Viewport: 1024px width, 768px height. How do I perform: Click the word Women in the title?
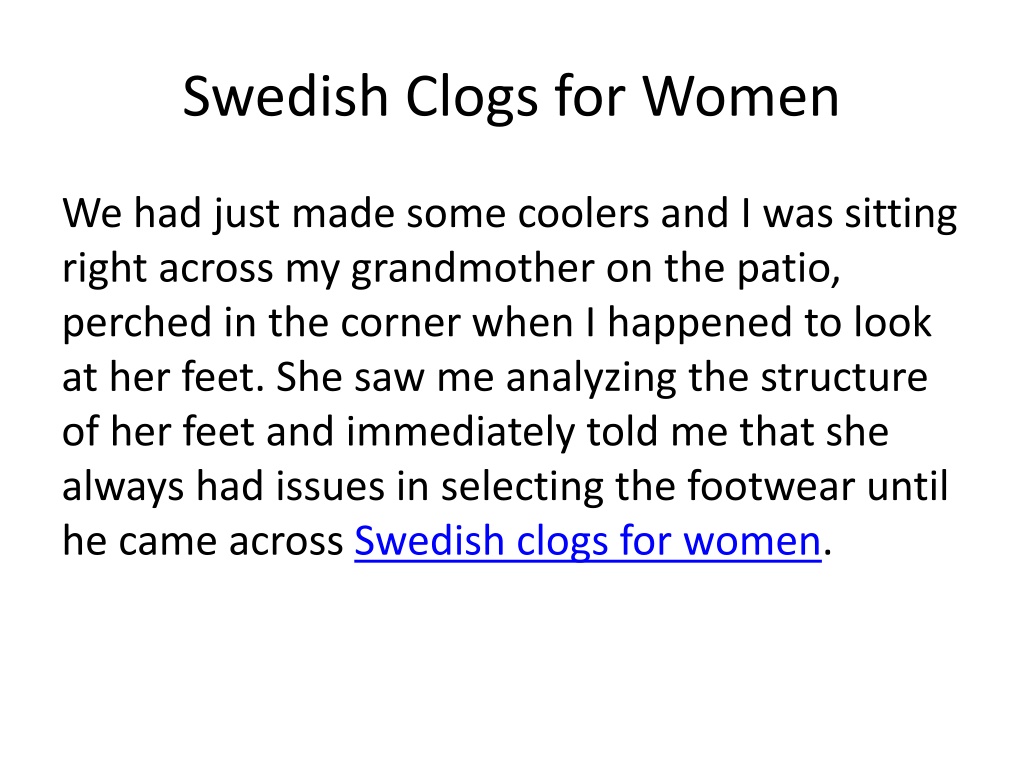(741, 96)
